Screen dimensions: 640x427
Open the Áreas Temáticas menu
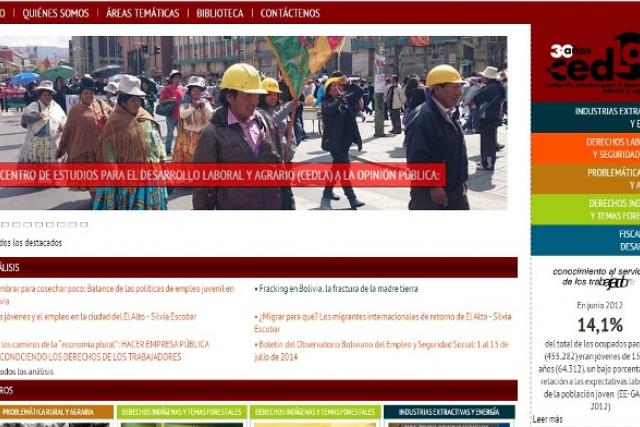[142, 13]
